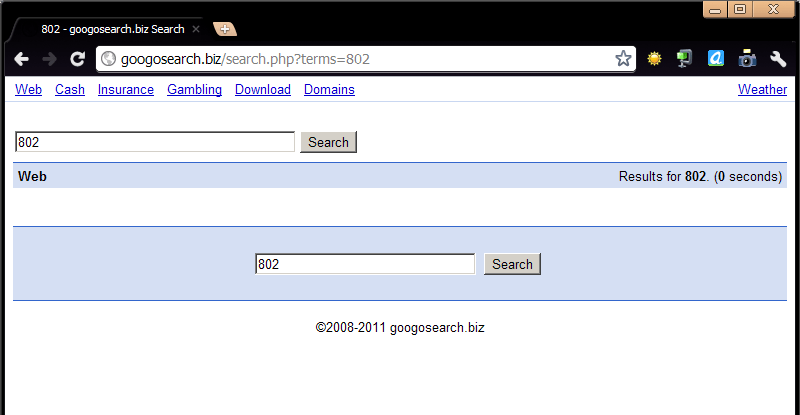
Task: Click the bottom search text field
Action: [x=365, y=264]
